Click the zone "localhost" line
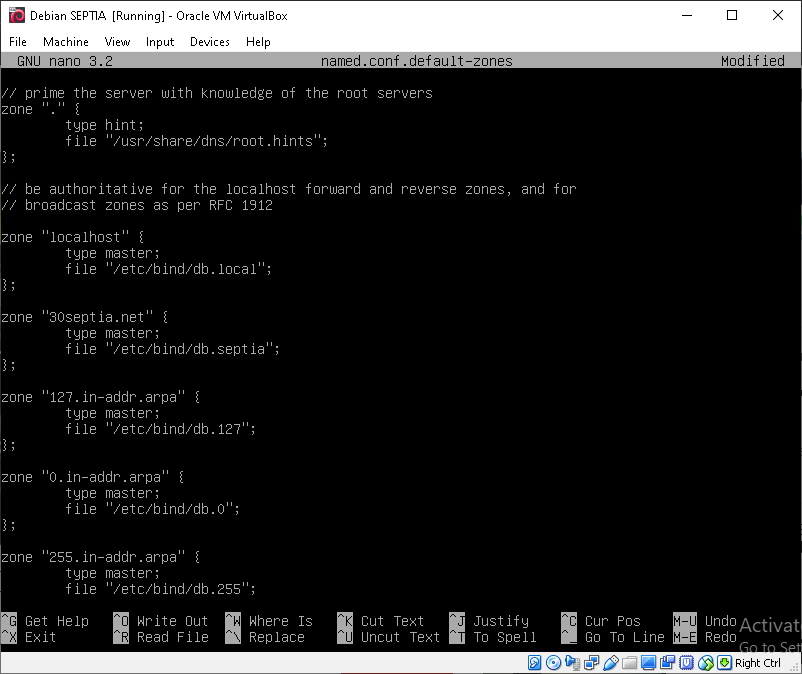Screen dimensions: 802x674 click(x=73, y=237)
